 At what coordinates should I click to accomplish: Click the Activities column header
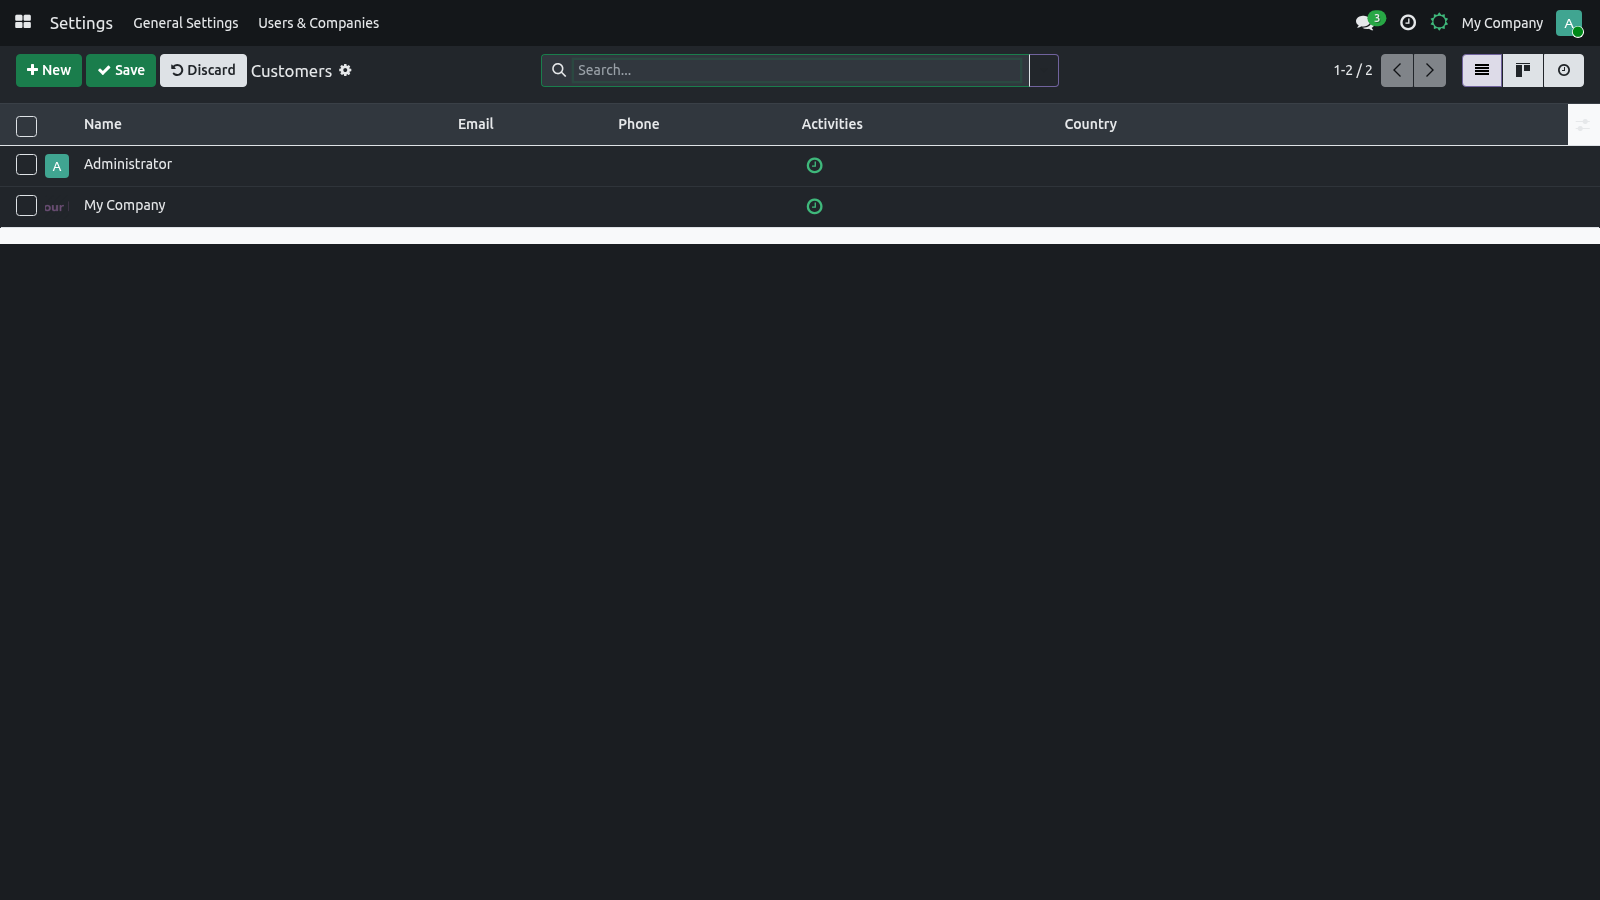(x=832, y=124)
